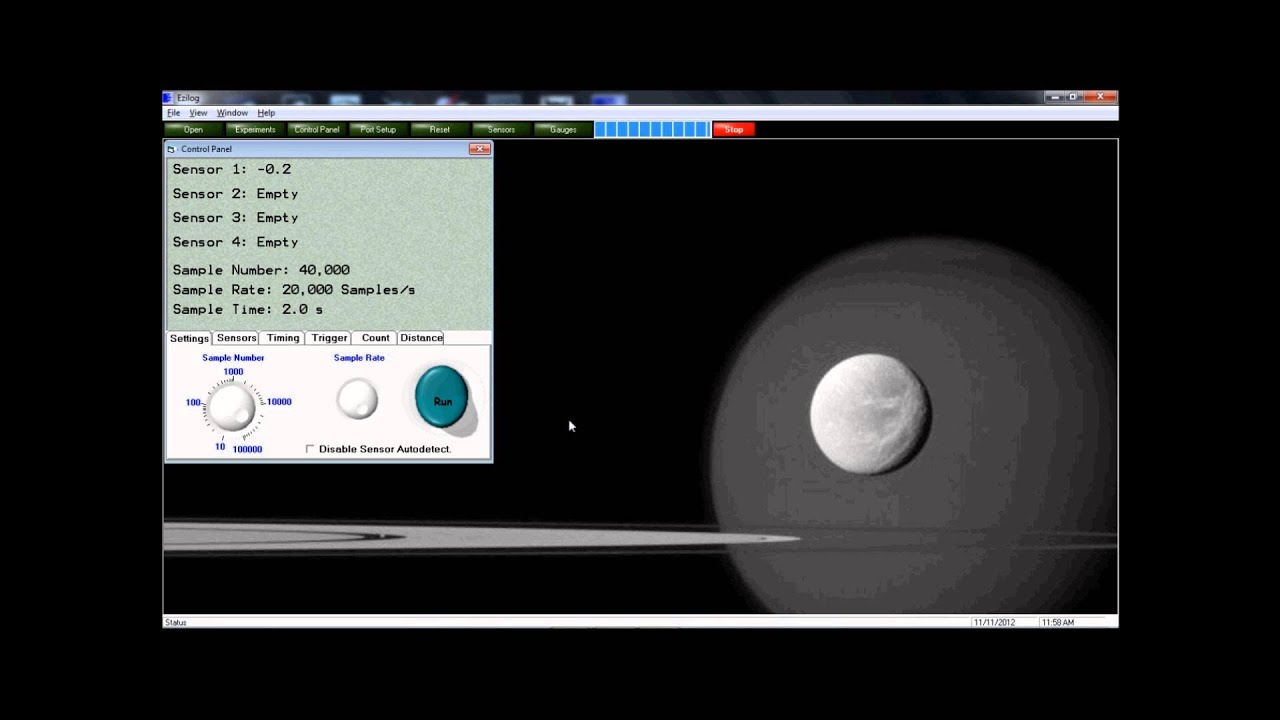This screenshot has height=720, width=1280.
Task: Switch to the Sensors tab
Action: (237, 338)
